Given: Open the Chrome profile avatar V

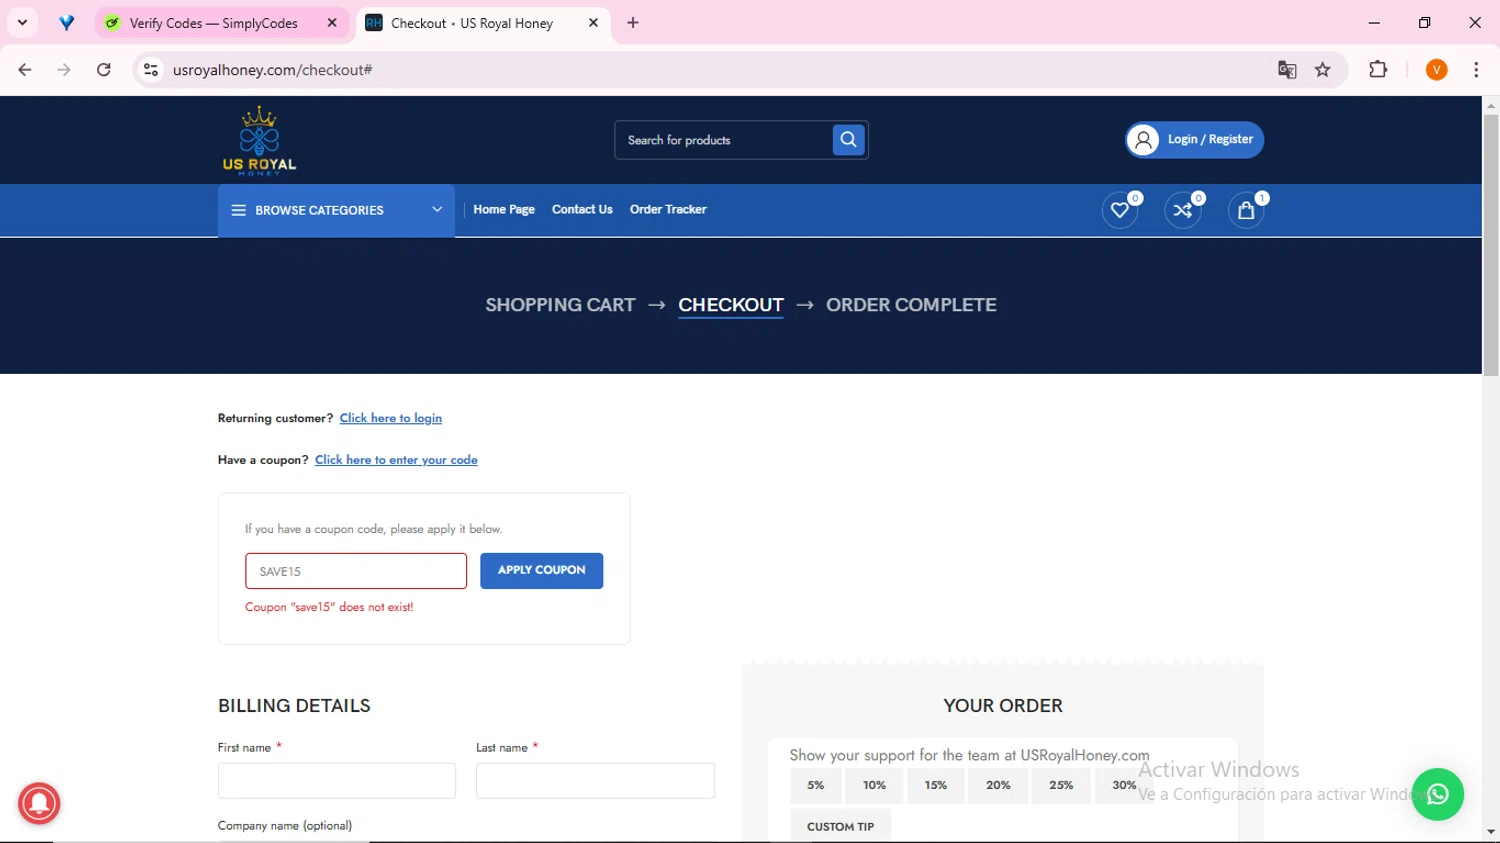Looking at the screenshot, I should click(1437, 70).
